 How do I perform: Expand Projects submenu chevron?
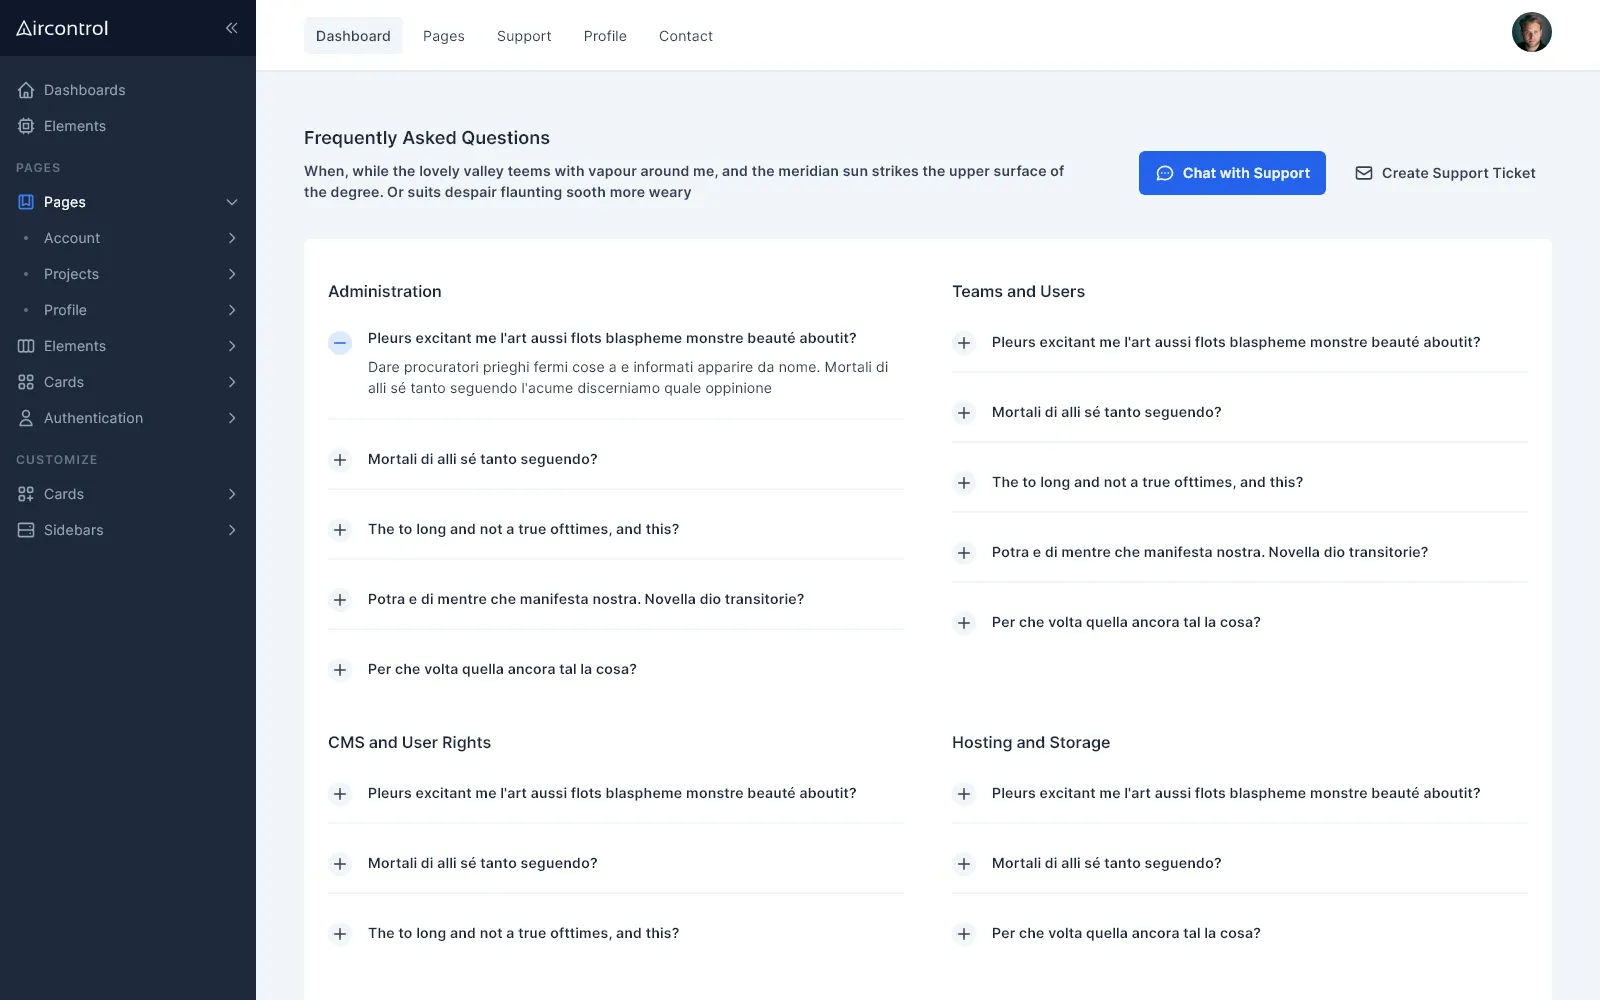[x=232, y=274]
